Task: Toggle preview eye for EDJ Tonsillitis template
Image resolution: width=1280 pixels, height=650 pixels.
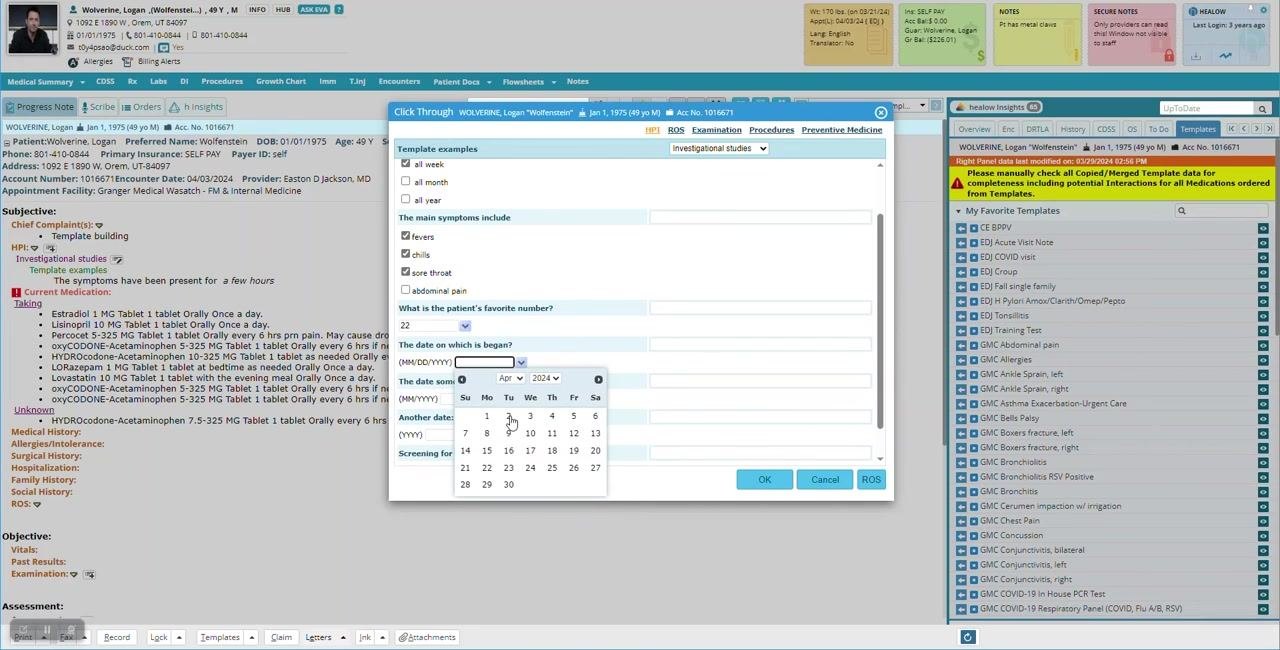Action: point(1263,316)
